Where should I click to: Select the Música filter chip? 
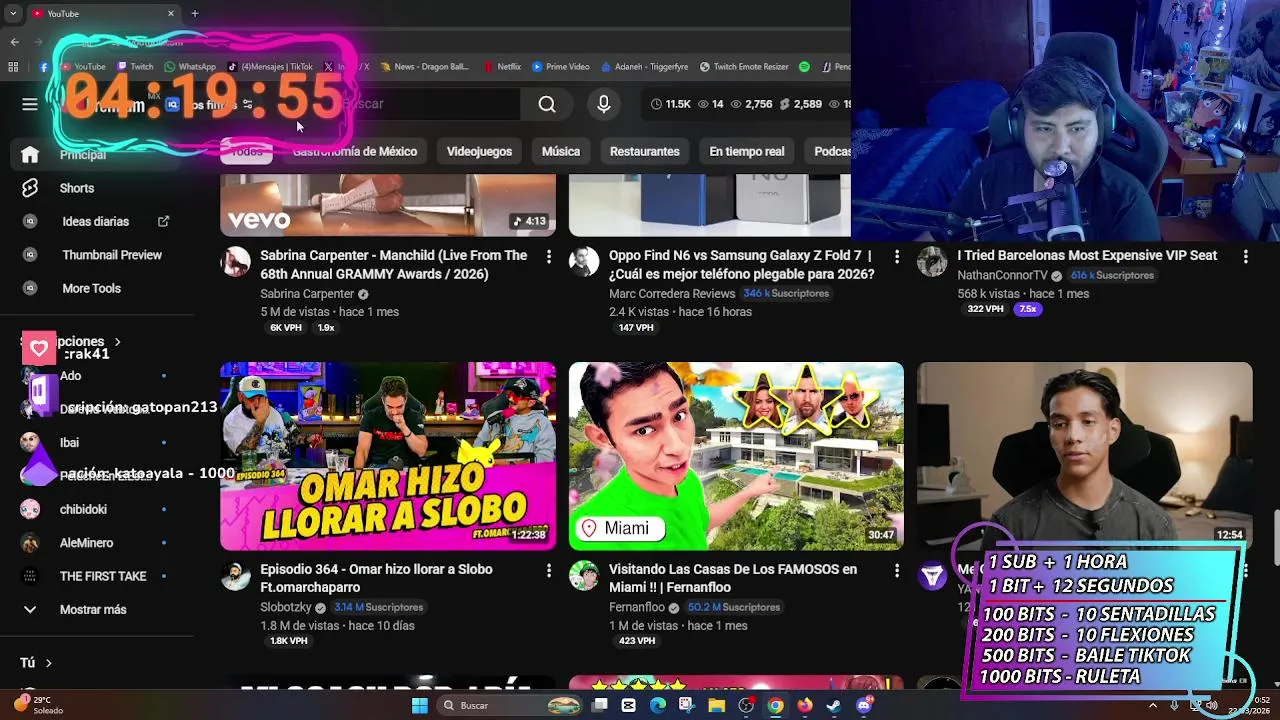point(561,151)
